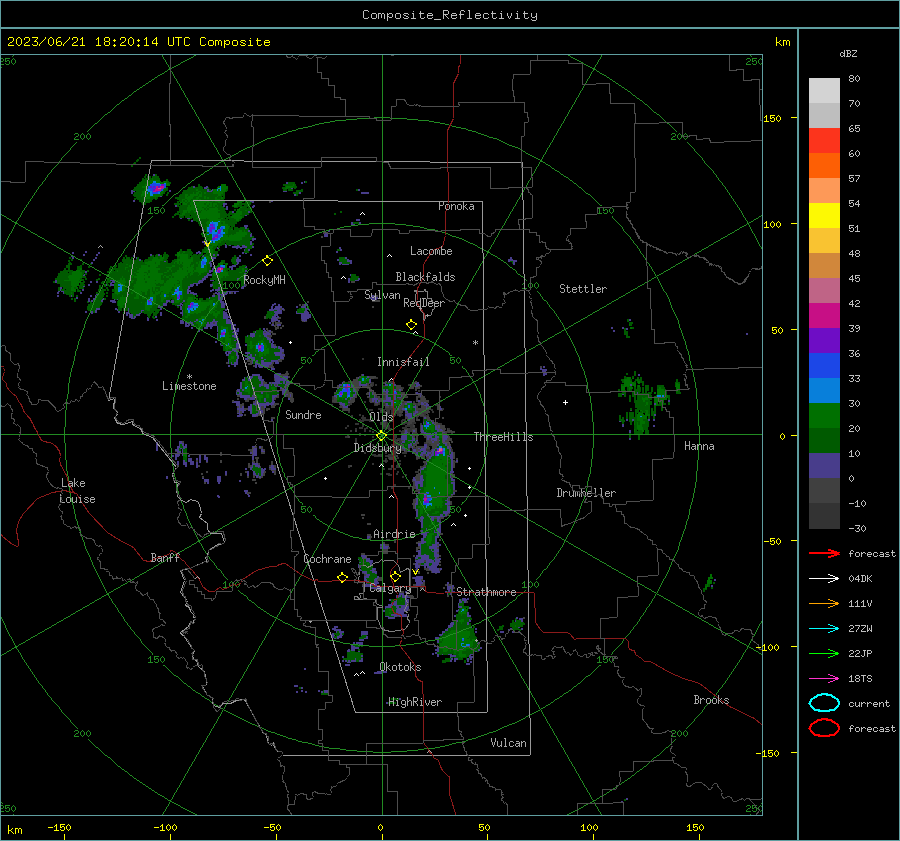Click the dBZ legend heading
The width and height of the screenshot is (900, 841).
pyautogui.click(x=848, y=53)
